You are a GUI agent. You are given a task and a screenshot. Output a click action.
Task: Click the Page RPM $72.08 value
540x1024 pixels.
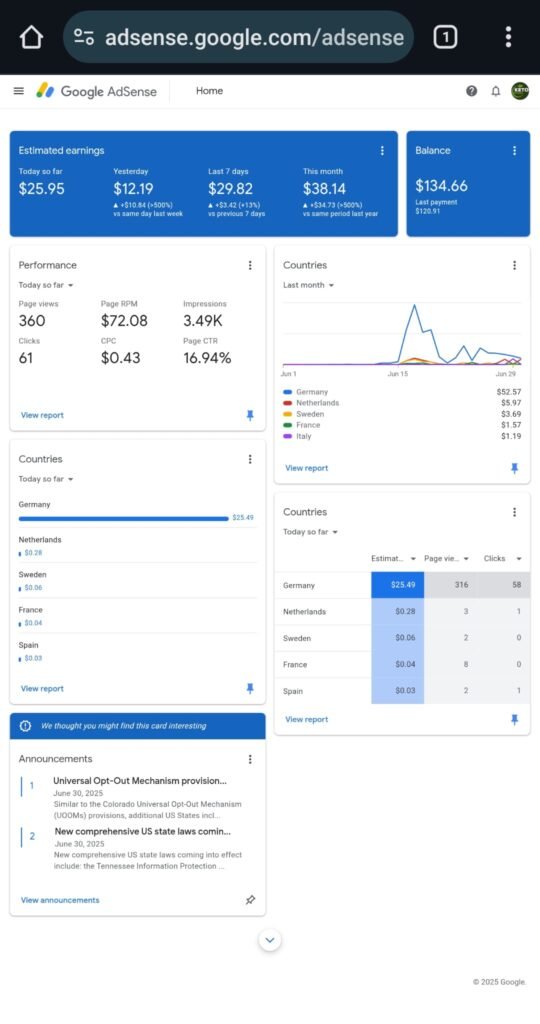[124, 321]
